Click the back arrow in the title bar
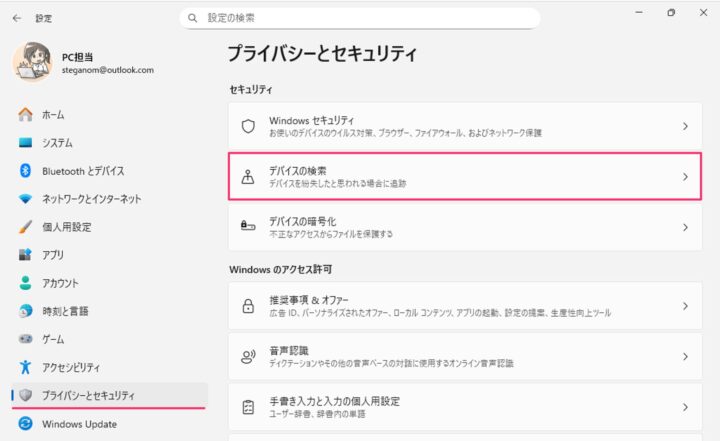This screenshot has height=441, width=720. (17, 18)
